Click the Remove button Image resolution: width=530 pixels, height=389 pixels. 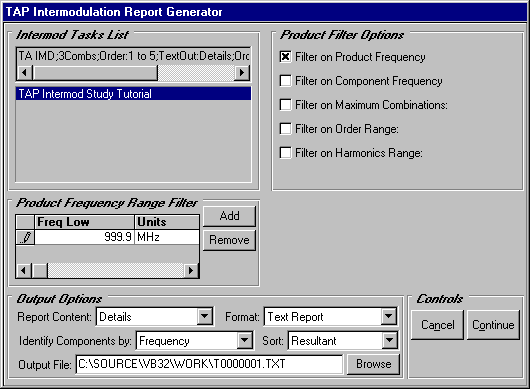click(229, 240)
